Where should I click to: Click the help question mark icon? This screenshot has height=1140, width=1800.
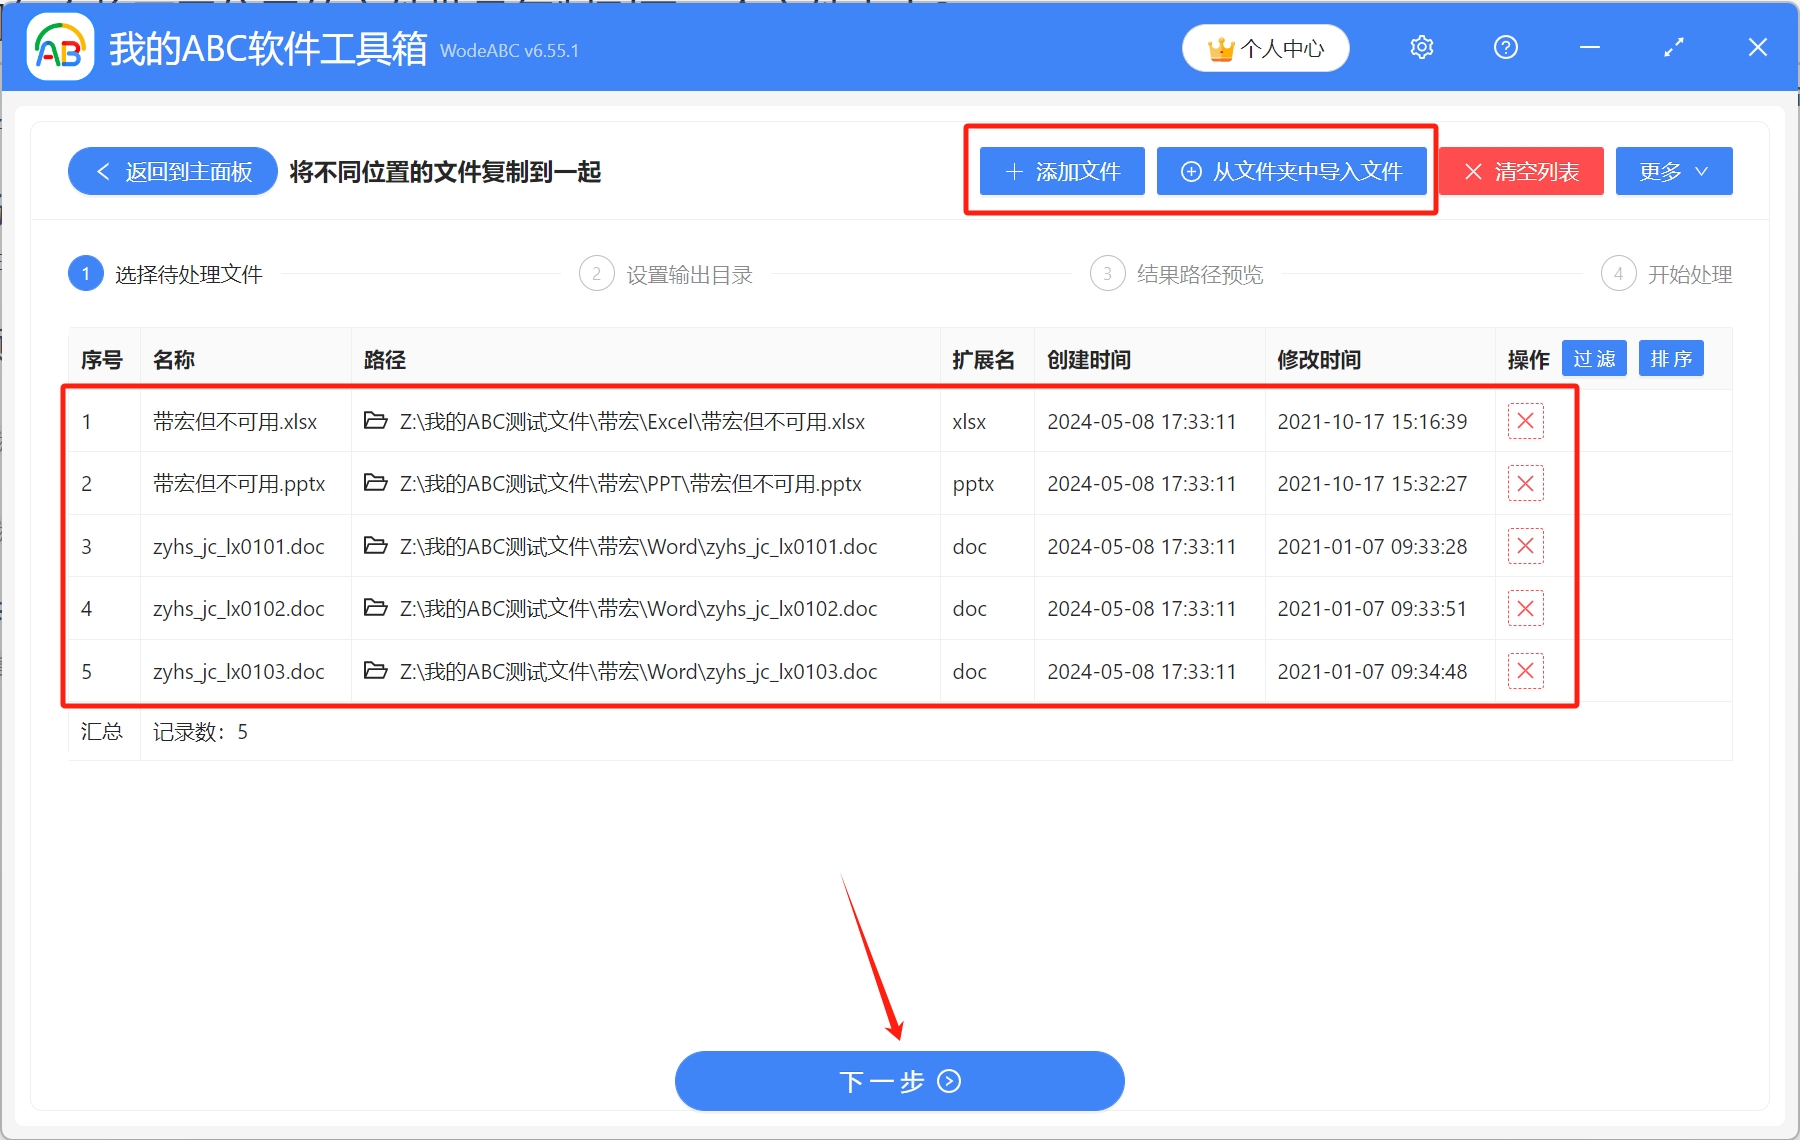(x=1505, y=47)
